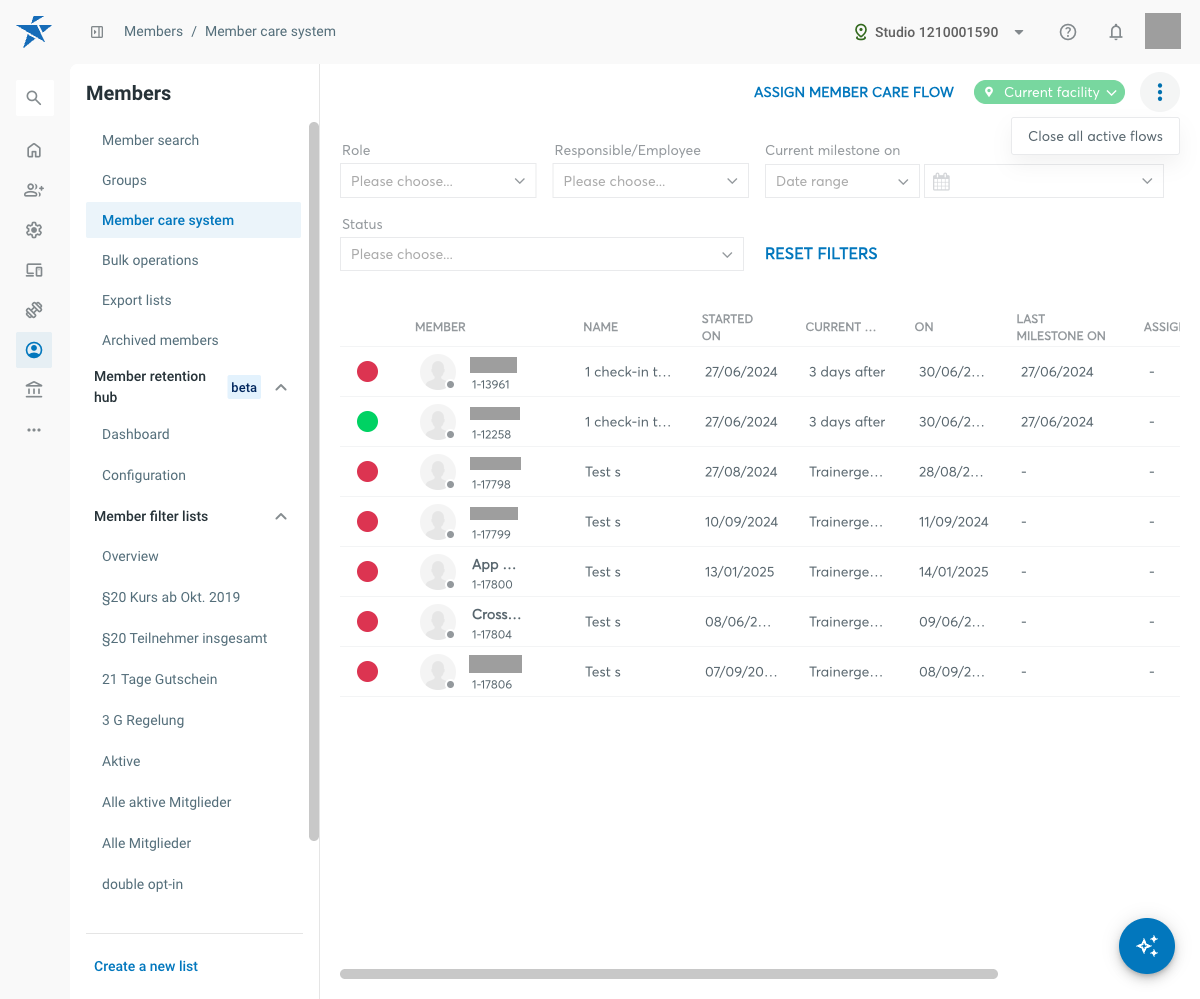The height and width of the screenshot is (999, 1200).
Task: Open the finance bank icon in left rail
Action: point(34,390)
